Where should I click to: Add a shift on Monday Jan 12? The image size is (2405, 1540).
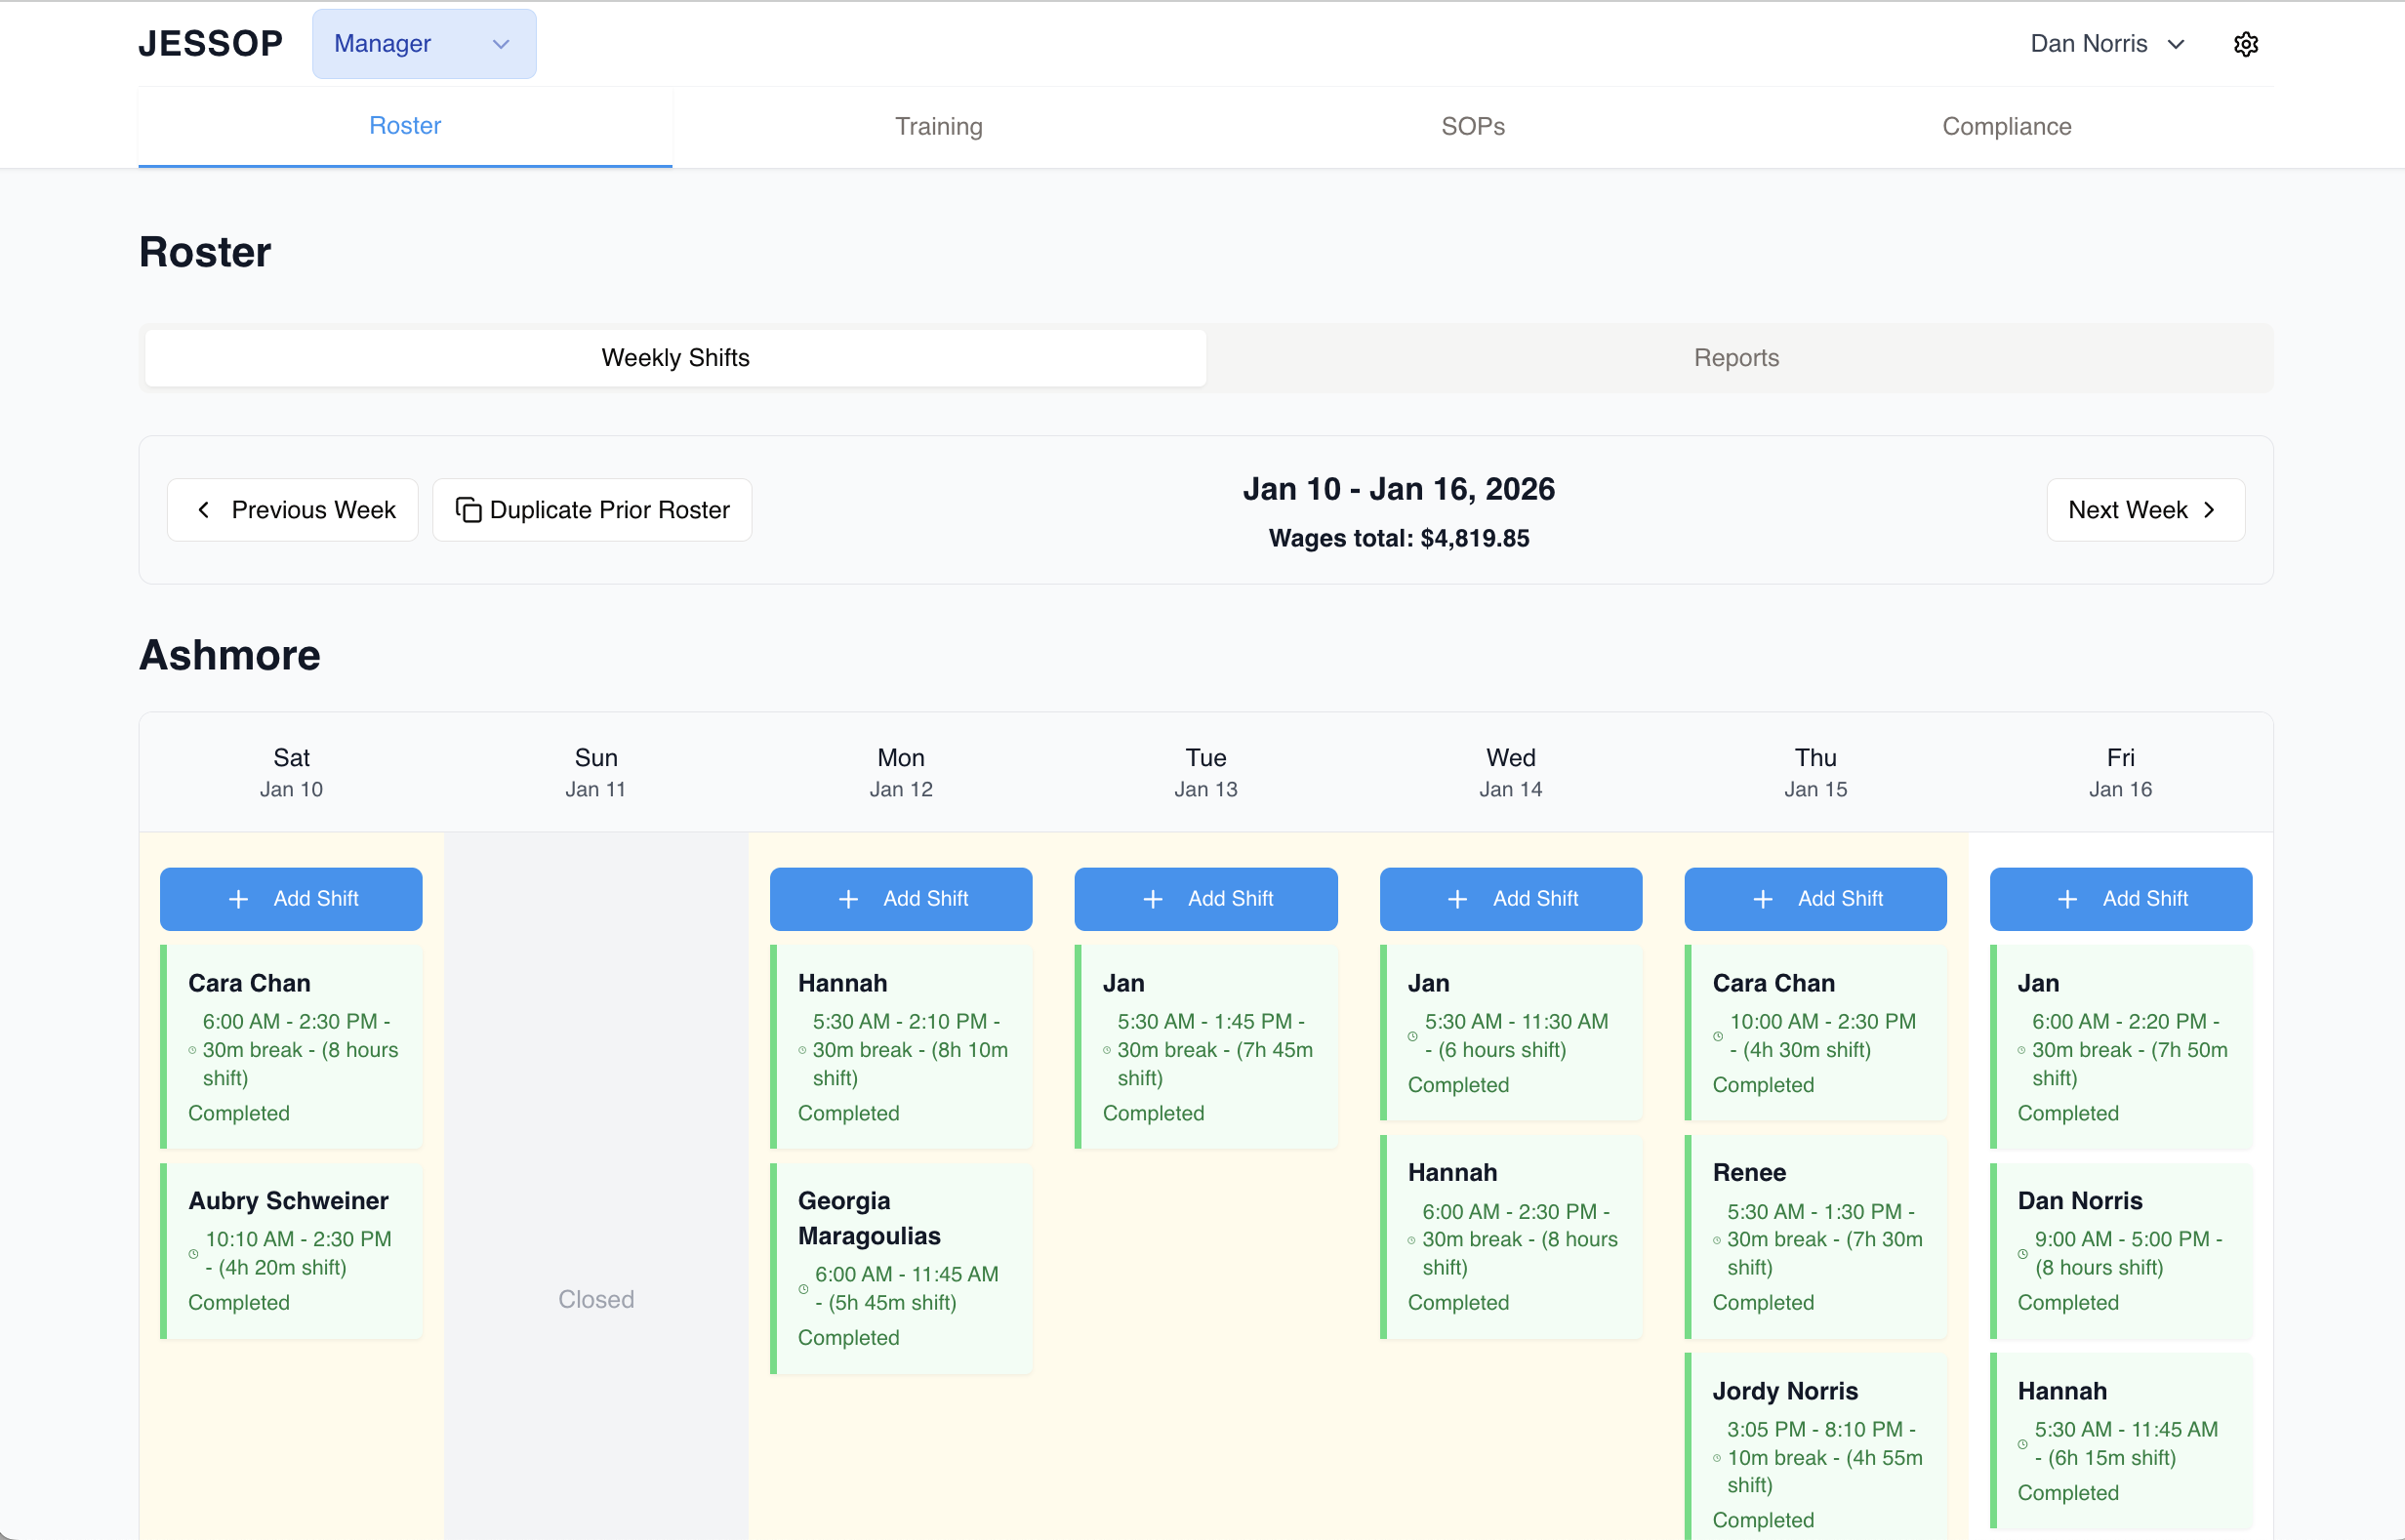pos(900,899)
